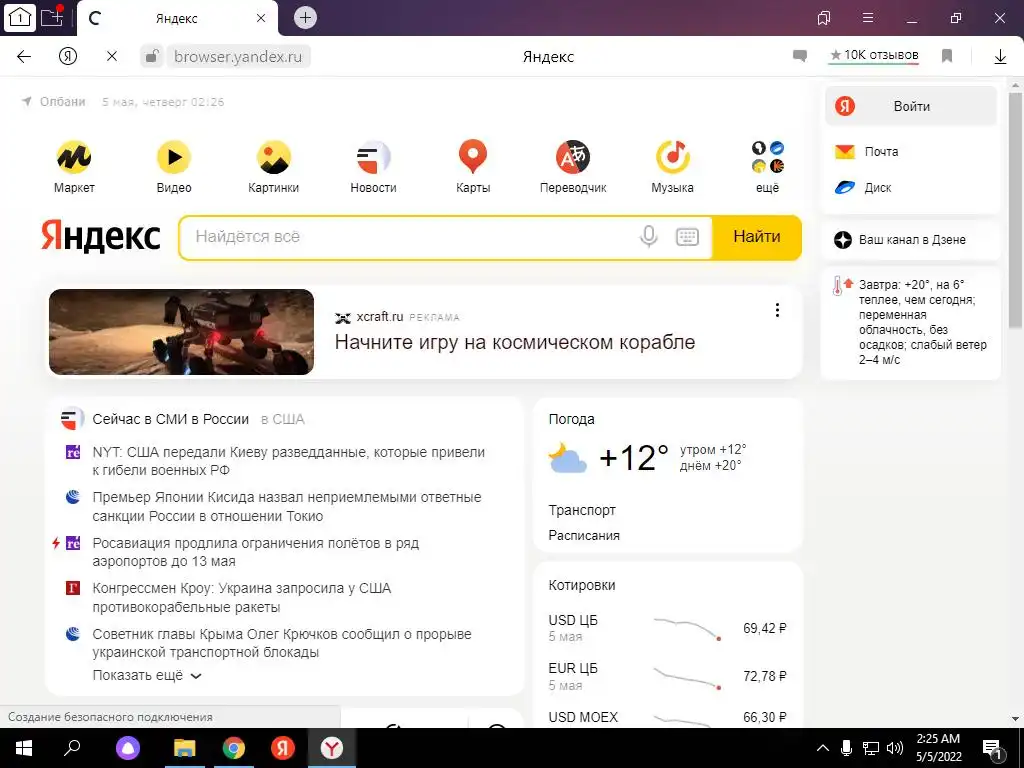Open EUR ЦБ exchange rate row
The image size is (1024, 768).
point(667,676)
